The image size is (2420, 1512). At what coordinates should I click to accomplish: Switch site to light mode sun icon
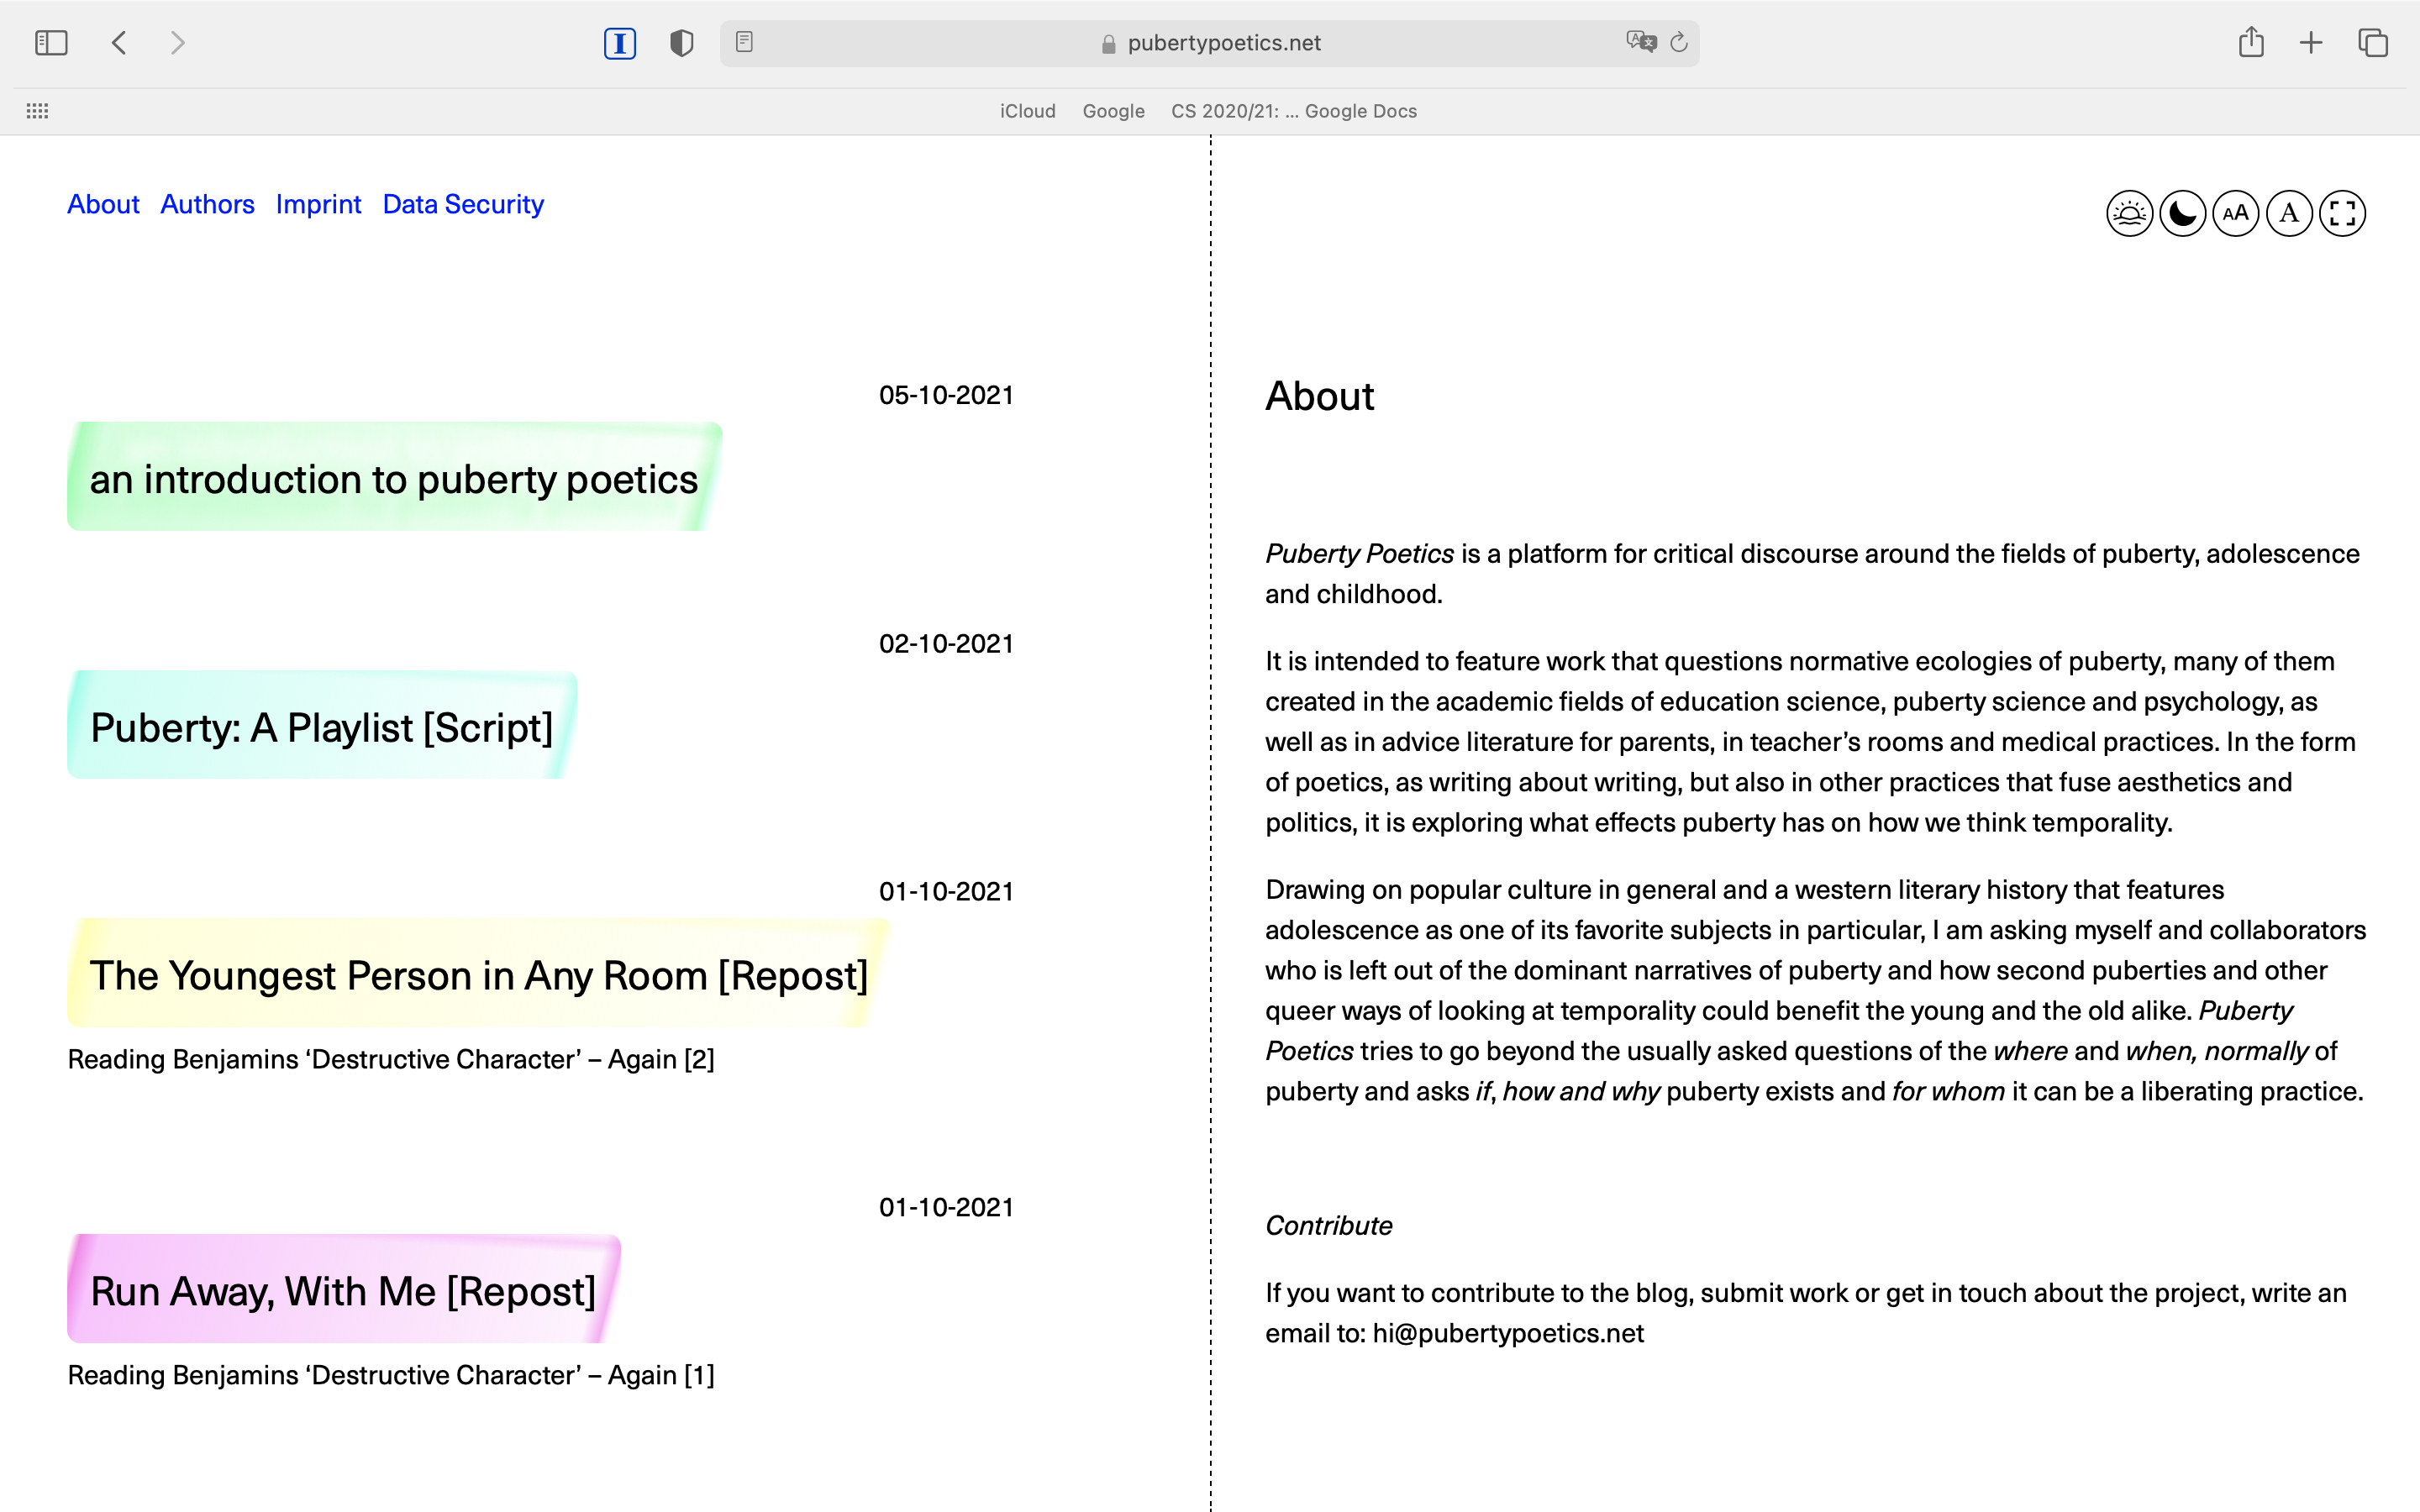(x=2129, y=213)
